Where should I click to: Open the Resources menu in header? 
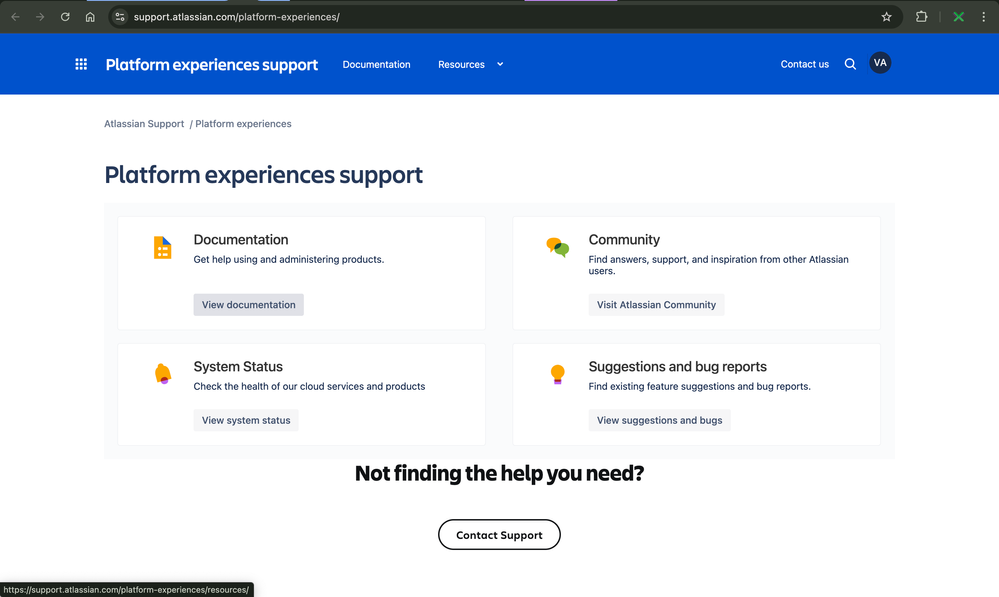(461, 64)
